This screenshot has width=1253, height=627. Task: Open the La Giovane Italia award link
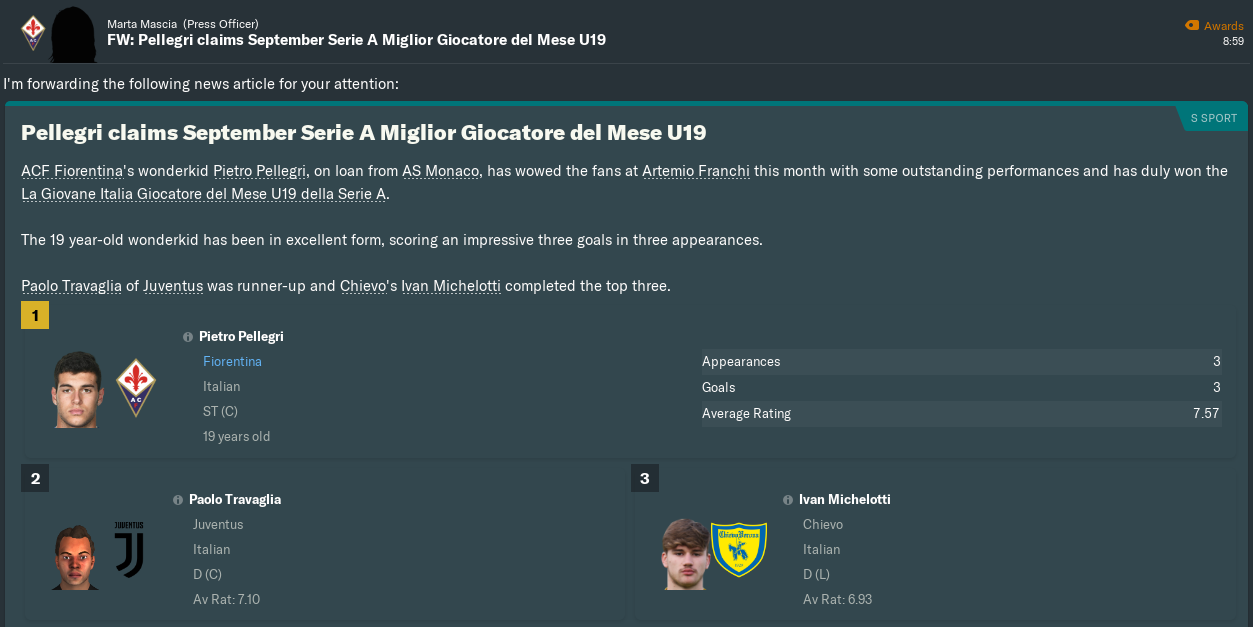(x=203, y=194)
